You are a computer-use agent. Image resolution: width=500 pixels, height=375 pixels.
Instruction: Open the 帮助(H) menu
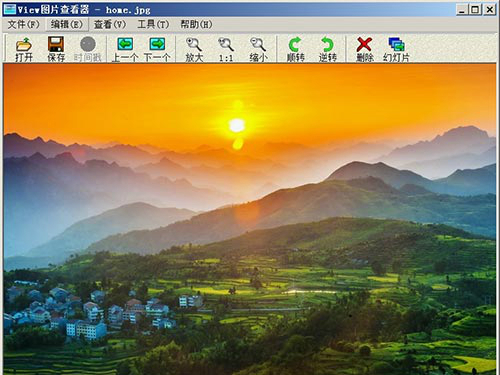pyautogui.click(x=196, y=24)
